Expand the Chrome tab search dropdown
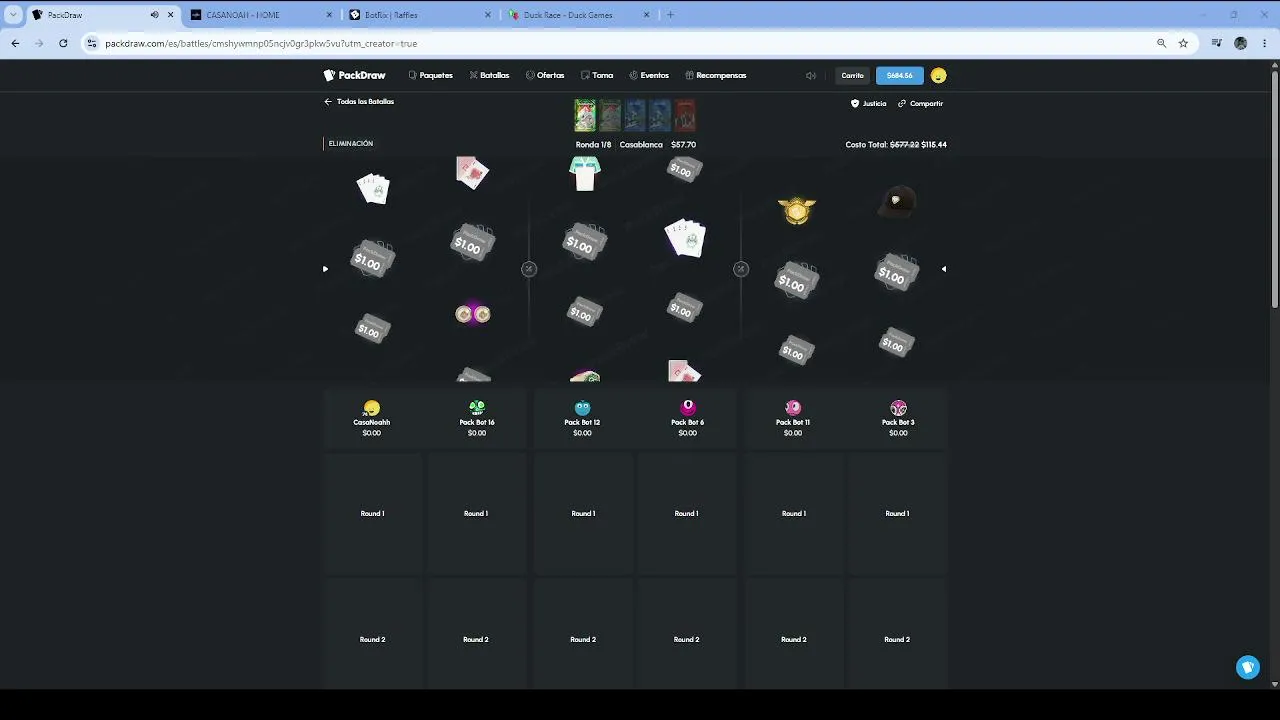1280x720 pixels. pos(14,15)
